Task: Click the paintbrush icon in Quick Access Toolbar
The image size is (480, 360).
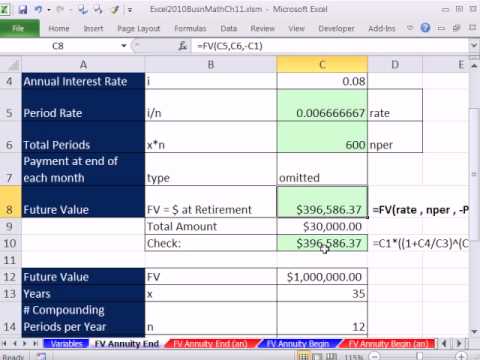Action: pyautogui.click(x=115, y=10)
